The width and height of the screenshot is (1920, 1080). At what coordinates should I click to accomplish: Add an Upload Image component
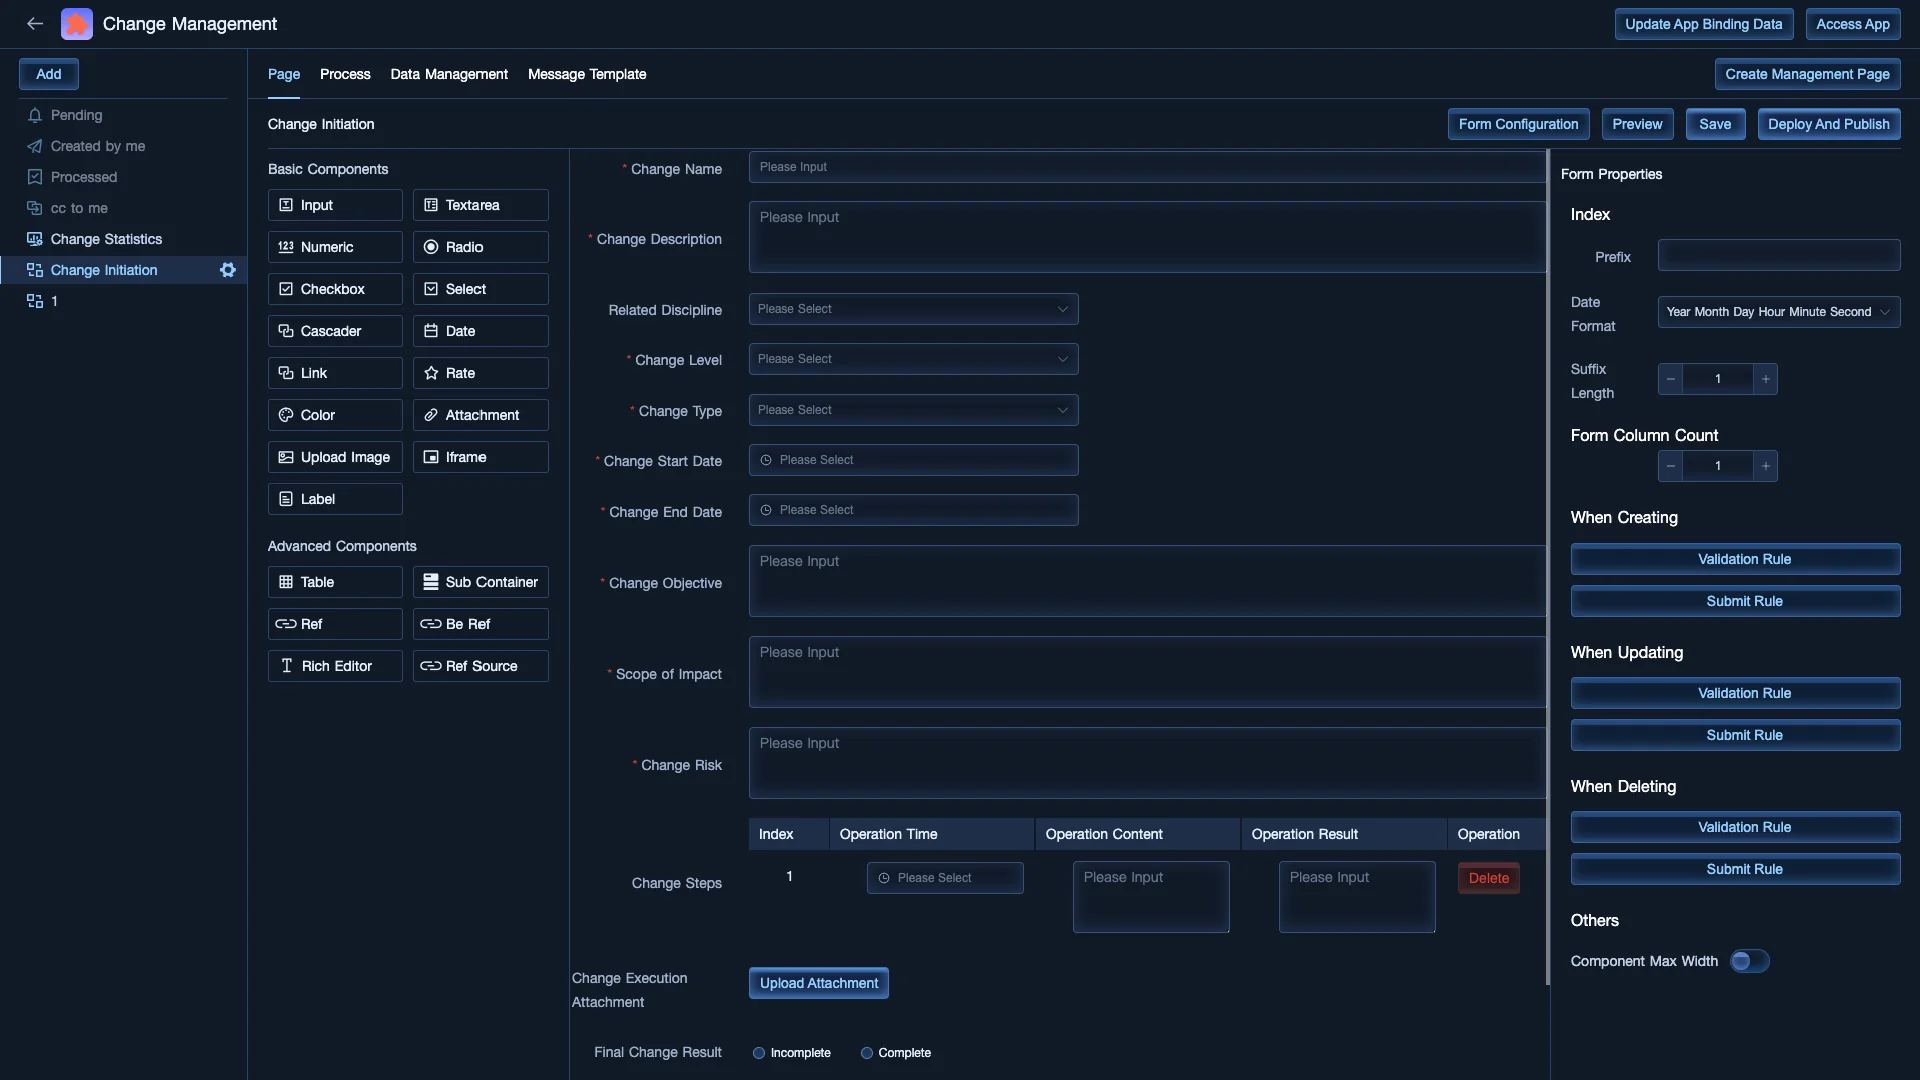[335, 457]
